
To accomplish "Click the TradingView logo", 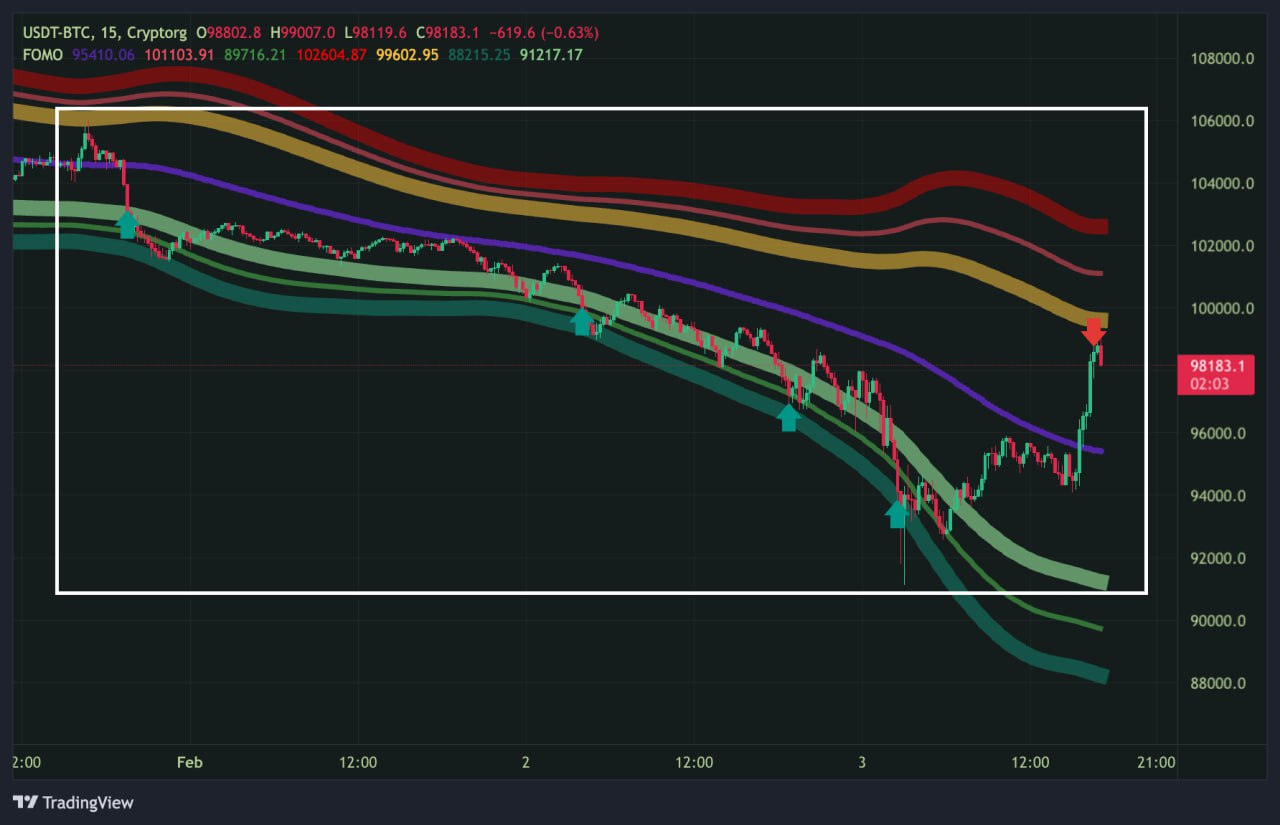I will [x=73, y=802].
